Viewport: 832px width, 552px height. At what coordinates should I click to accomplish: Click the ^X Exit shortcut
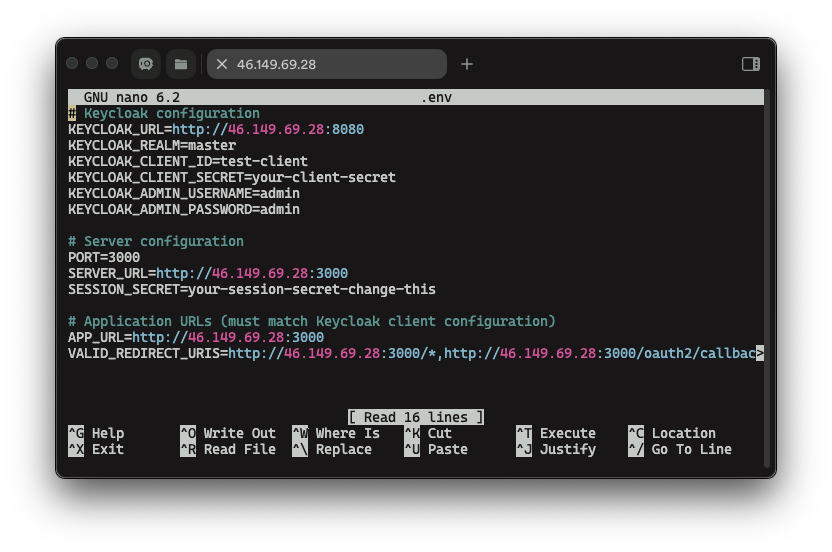click(x=96, y=449)
